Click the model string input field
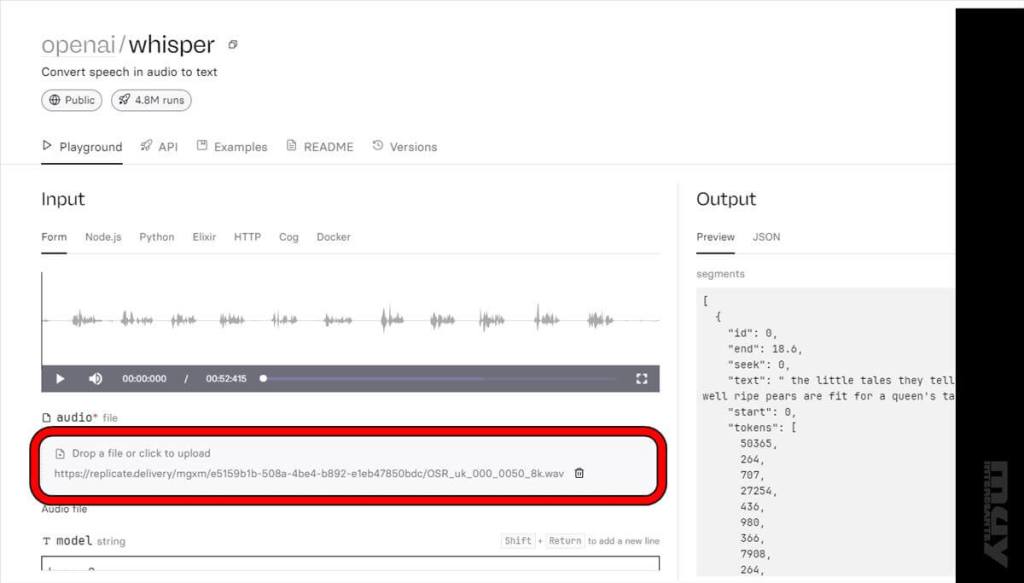 (350, 566)
